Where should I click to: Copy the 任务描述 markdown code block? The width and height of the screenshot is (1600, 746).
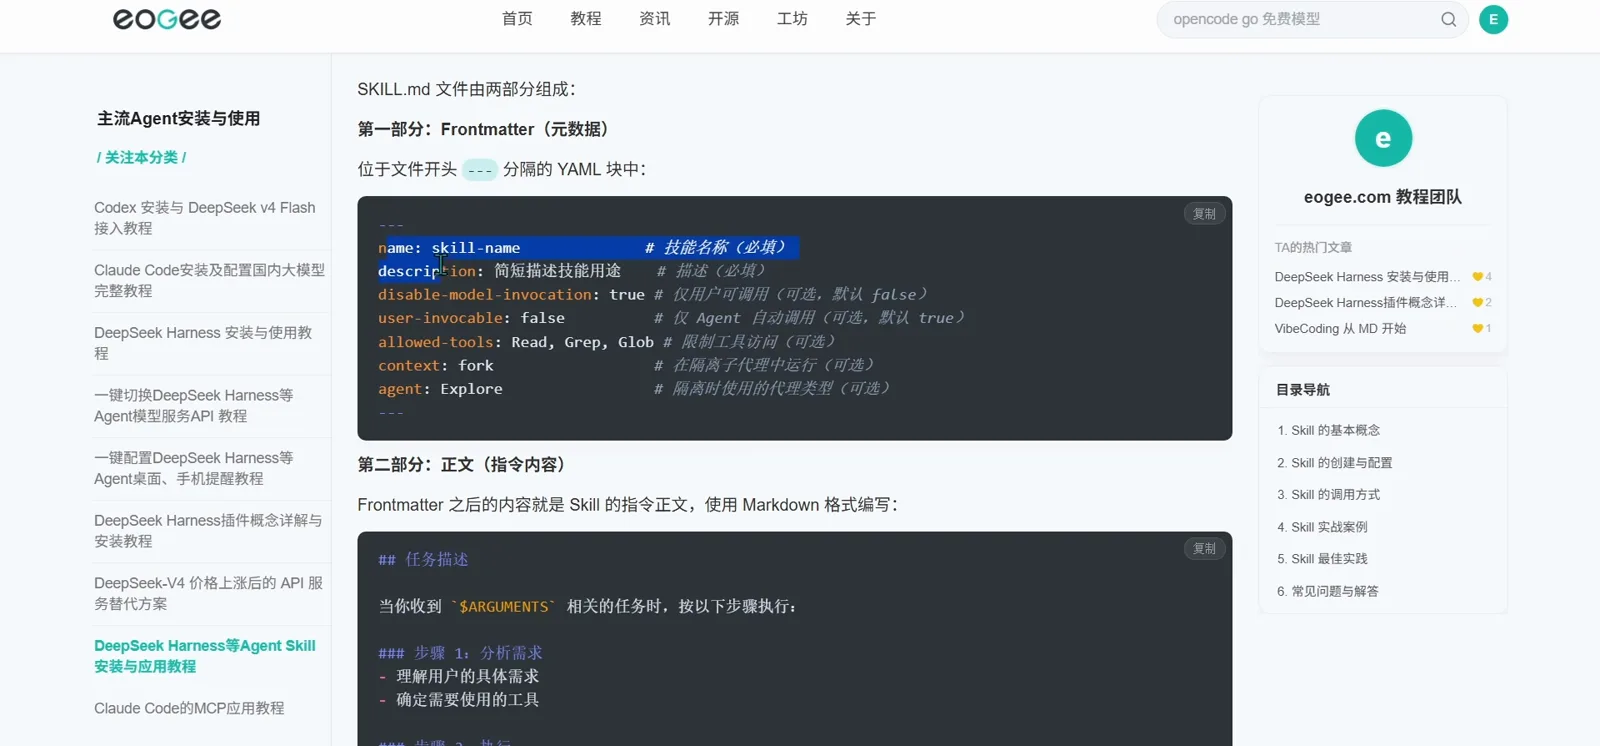(1204, 549)
